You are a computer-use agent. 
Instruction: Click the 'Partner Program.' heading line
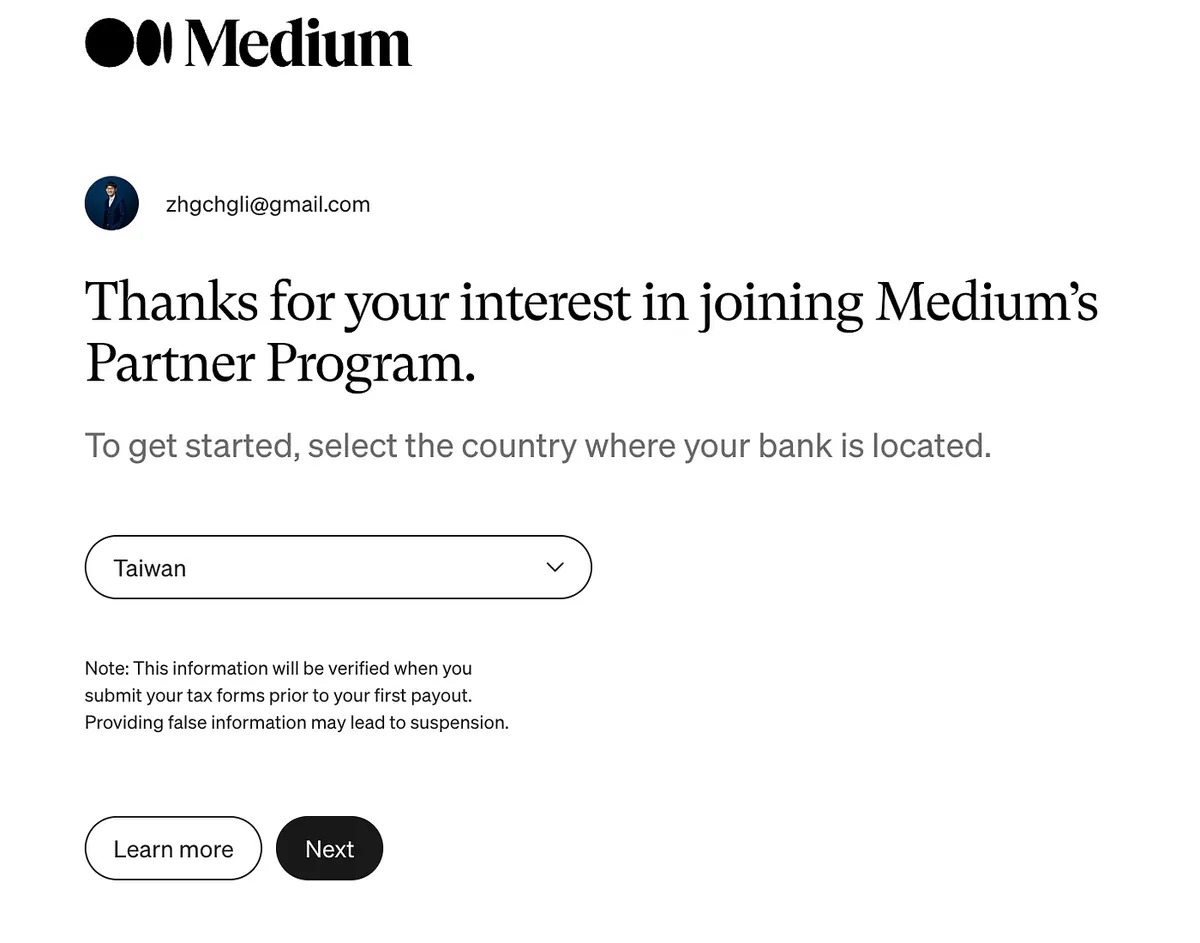pos(280,362)
